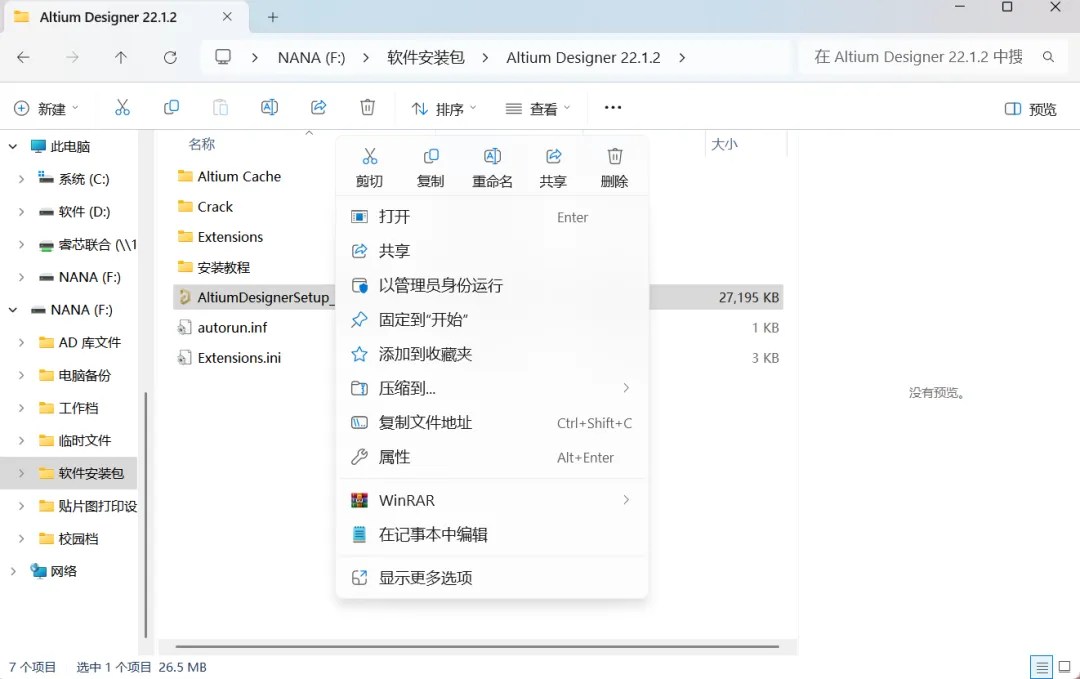Click the 名称 column header
This screenshot has height=679, width=1080.
tap(202, 144)
